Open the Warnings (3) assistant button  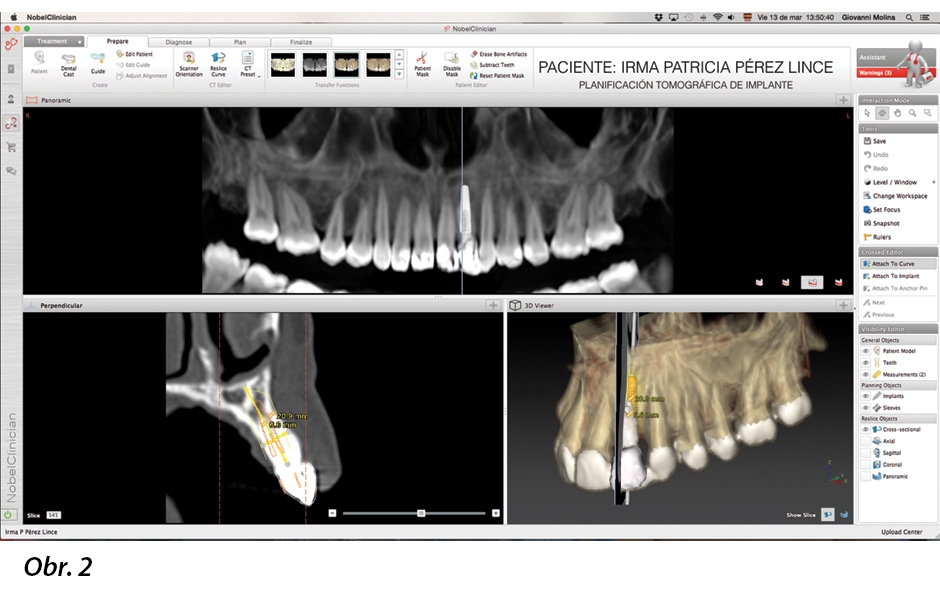click(x=876, y=73)
